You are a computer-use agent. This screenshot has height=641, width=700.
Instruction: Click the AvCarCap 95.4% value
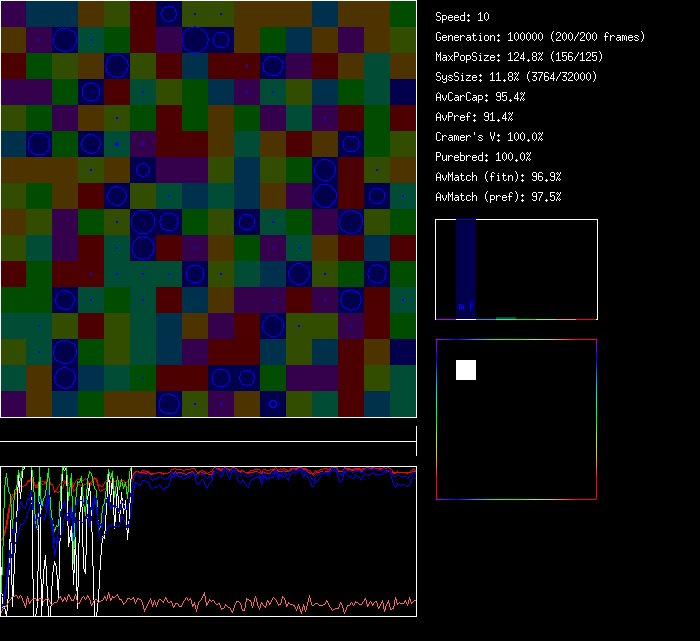coord(480,97)
